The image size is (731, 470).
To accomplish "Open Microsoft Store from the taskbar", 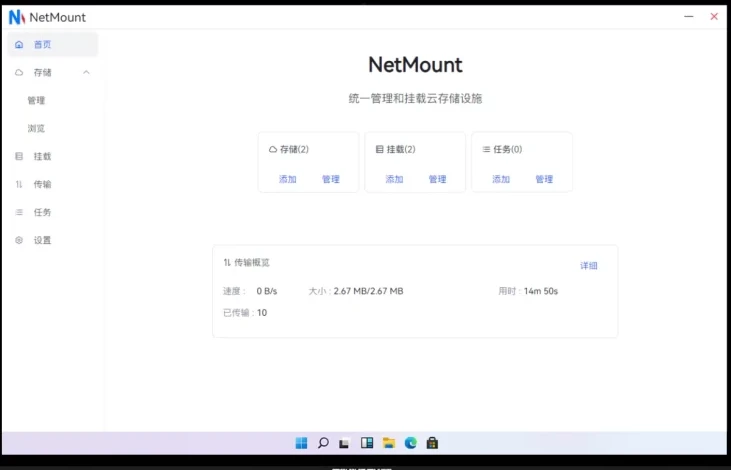I will [x=432, y=443].
